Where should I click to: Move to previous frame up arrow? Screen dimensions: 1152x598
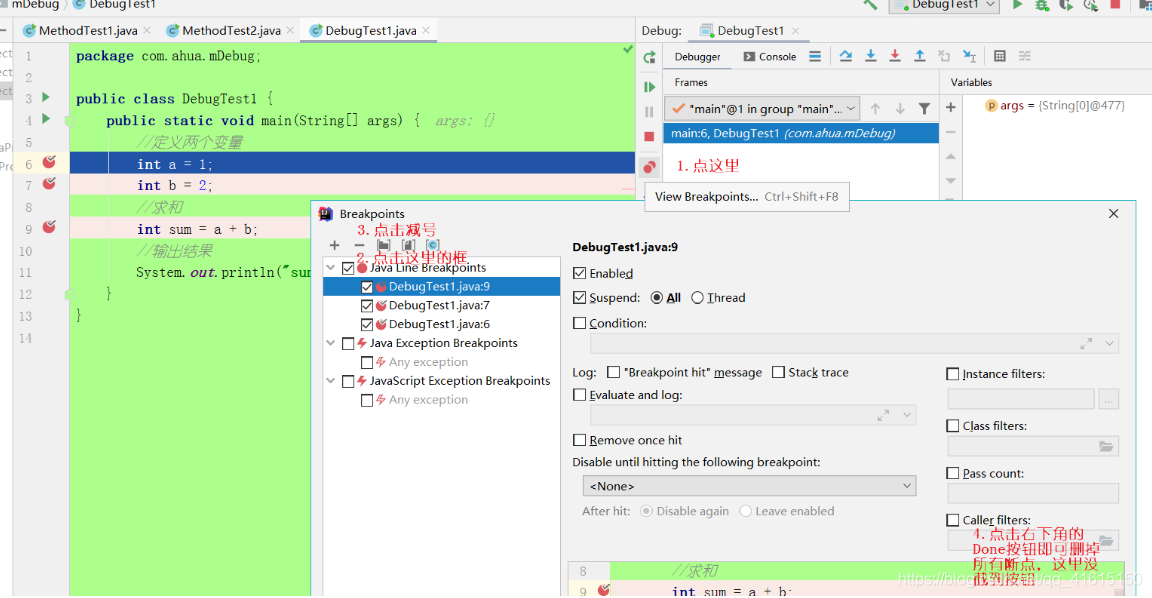tap(875, 109)
